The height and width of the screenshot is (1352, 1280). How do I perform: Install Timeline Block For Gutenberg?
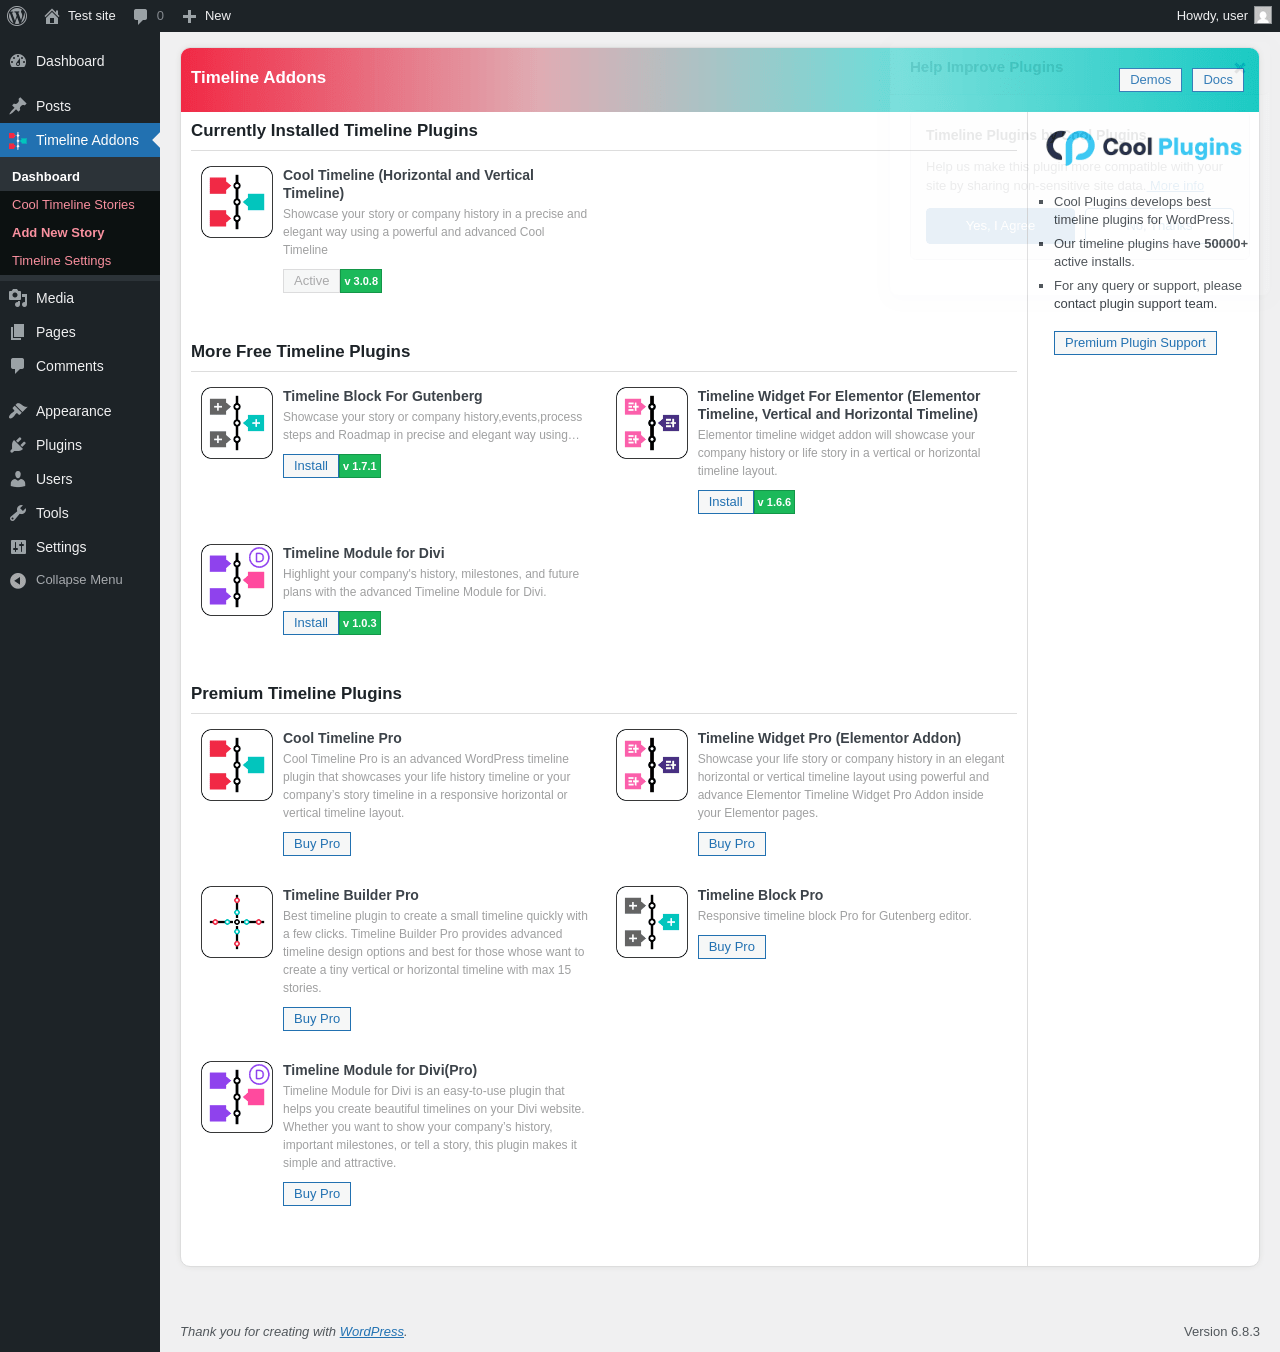(x=311, y=466)
